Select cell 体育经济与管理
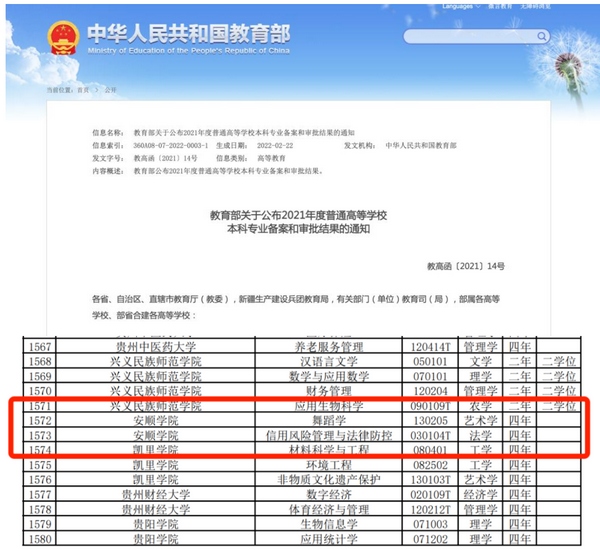This screenshot has width=600, height=550. click(x=329, y=509)
